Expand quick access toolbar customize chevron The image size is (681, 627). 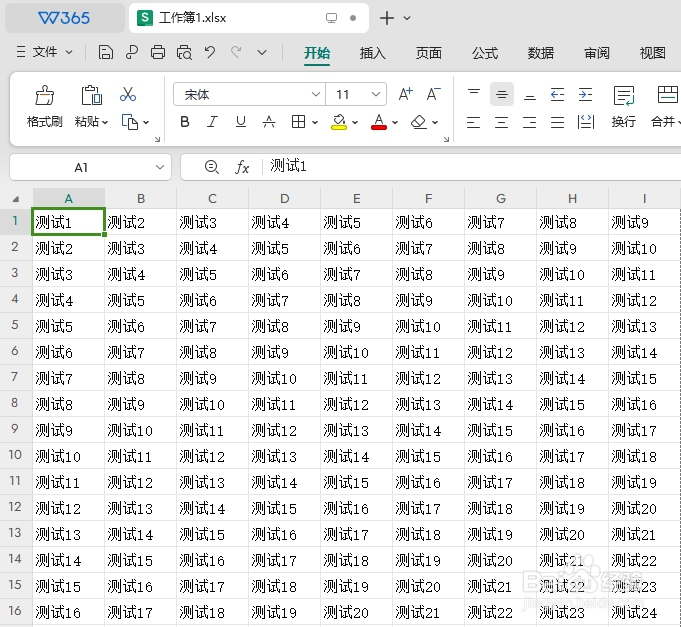(262, 53)
